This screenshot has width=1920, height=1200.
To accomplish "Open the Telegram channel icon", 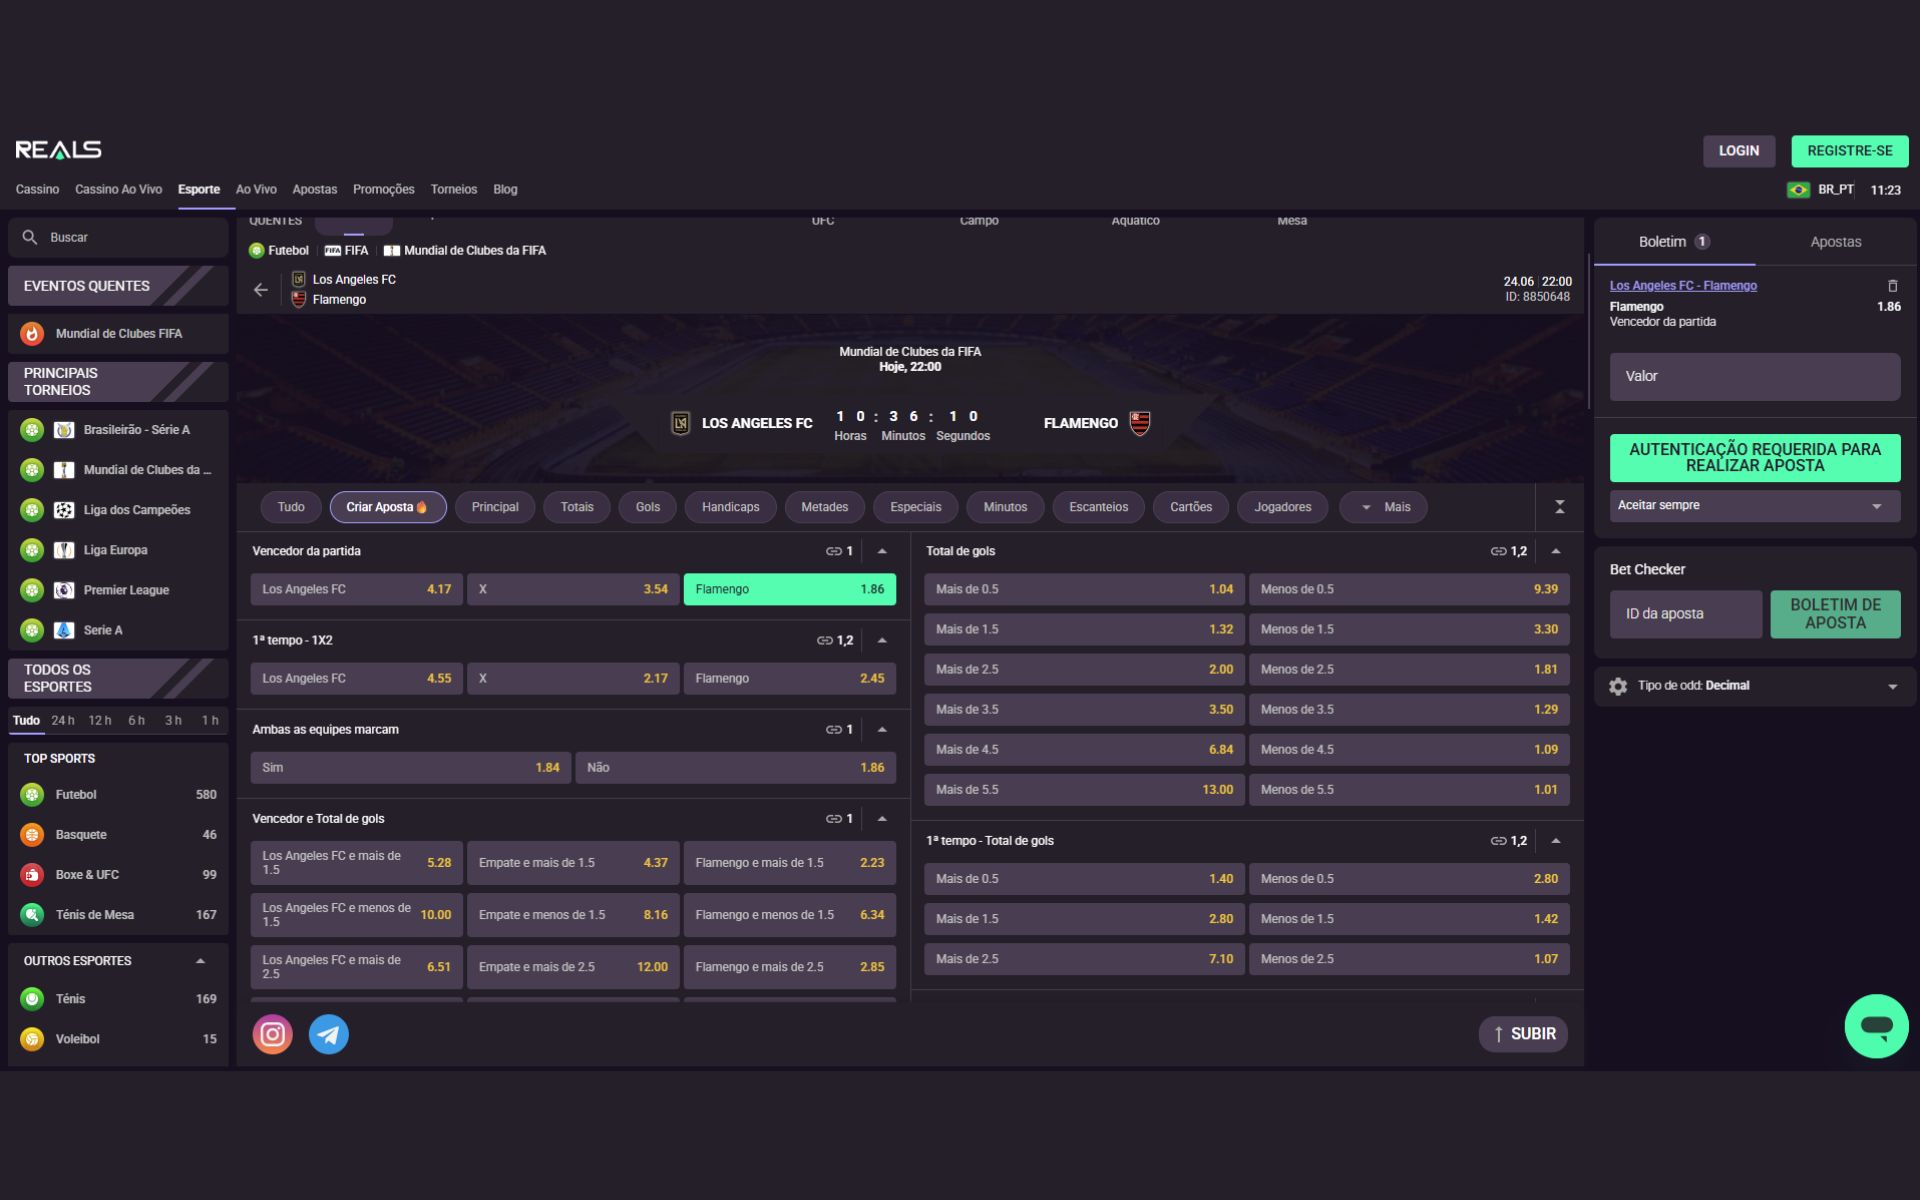I will coord(328,1034).
